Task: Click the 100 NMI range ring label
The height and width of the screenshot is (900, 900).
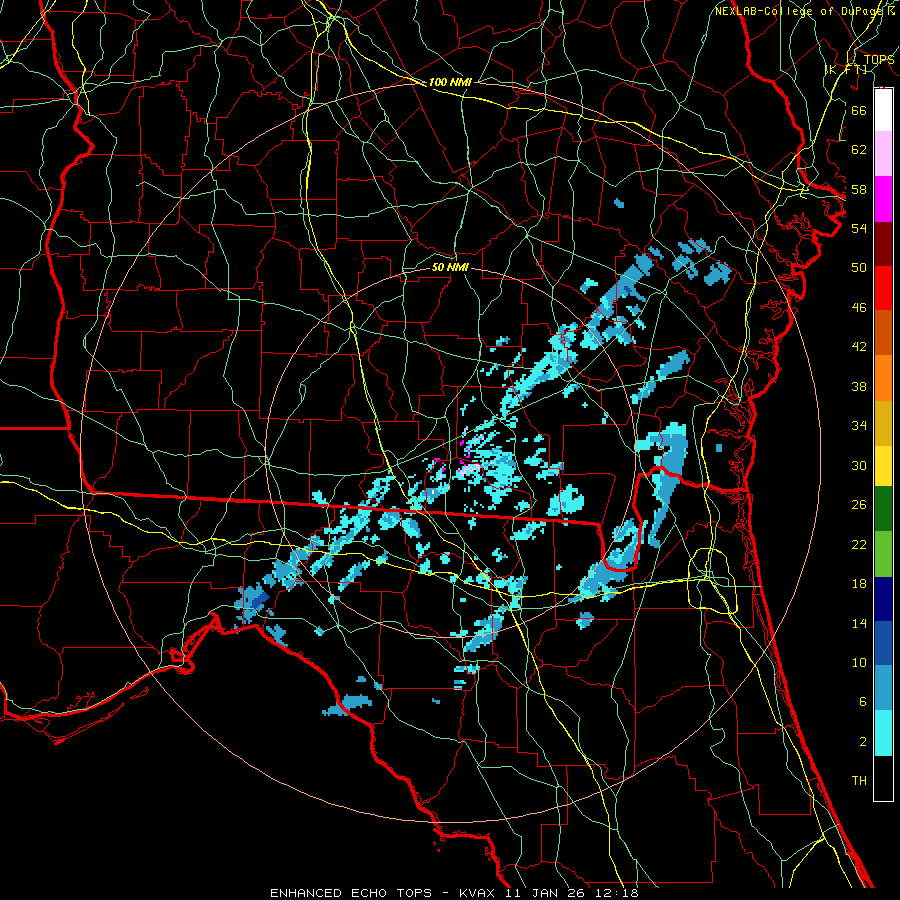Action: click(x=449, y=82)
